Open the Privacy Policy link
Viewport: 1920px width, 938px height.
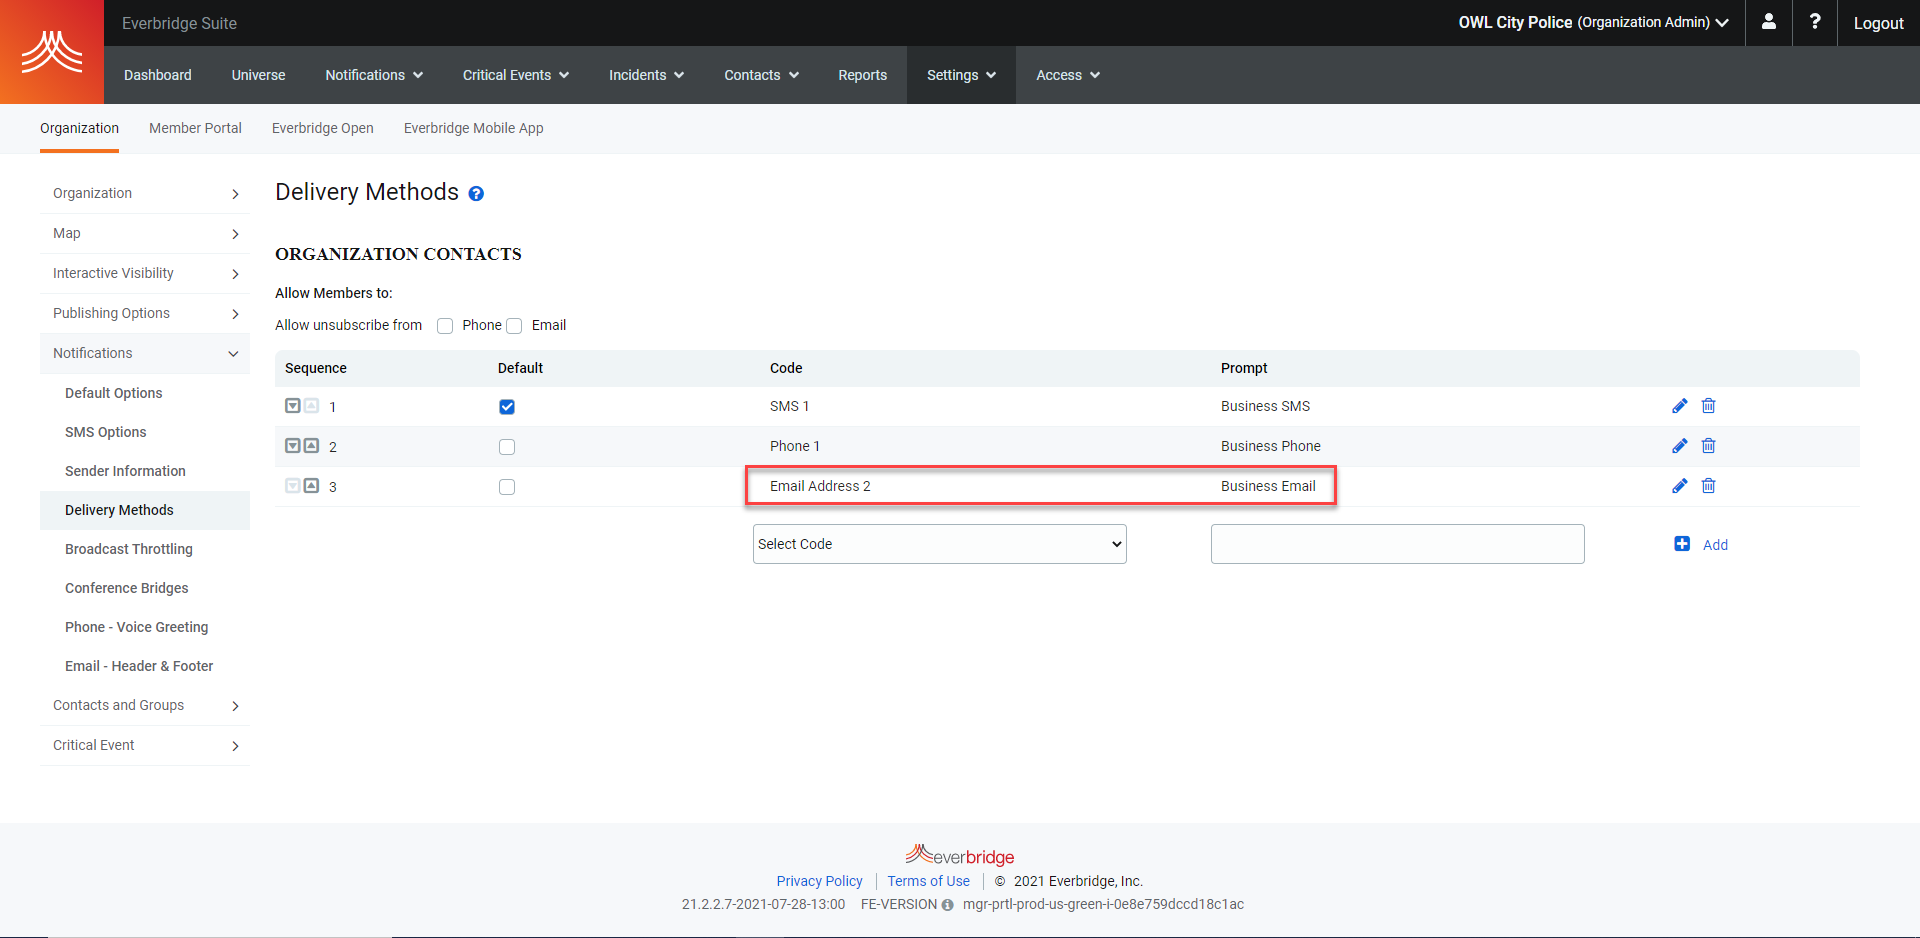click(x=819, y=881)
